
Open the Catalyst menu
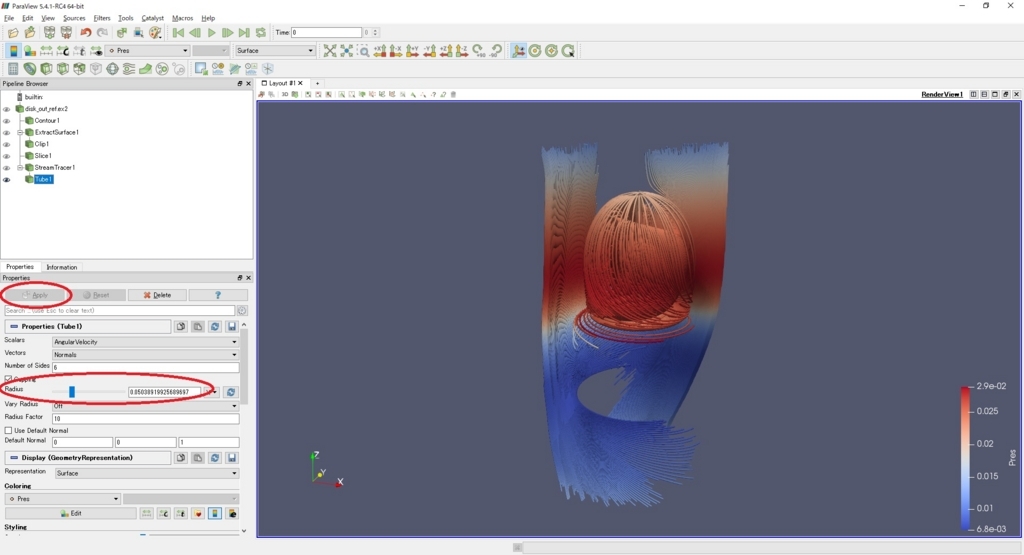[x=153, y=18]
